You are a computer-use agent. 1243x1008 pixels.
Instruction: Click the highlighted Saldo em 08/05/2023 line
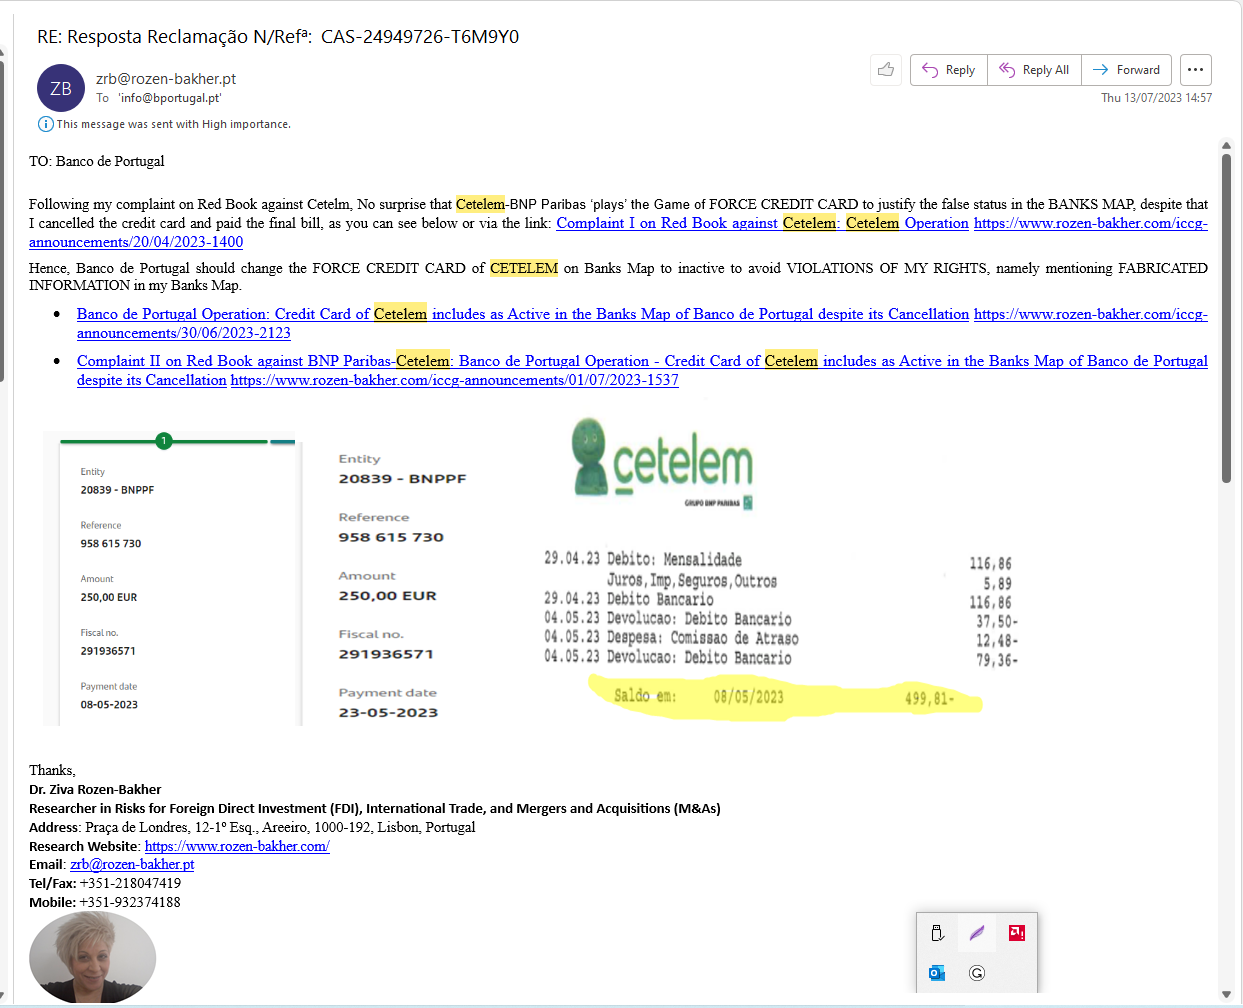coord(785,697)
